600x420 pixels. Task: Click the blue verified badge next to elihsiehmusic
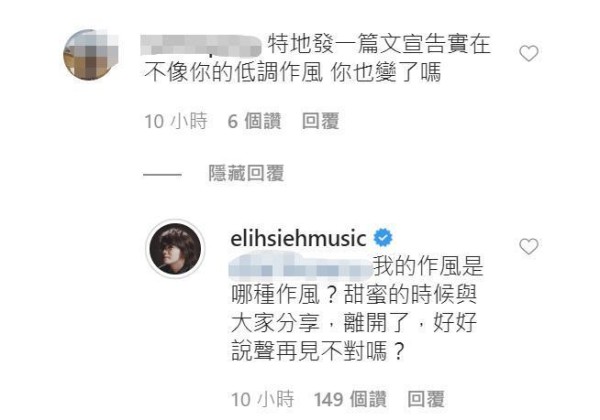click(x=383, y=238)
